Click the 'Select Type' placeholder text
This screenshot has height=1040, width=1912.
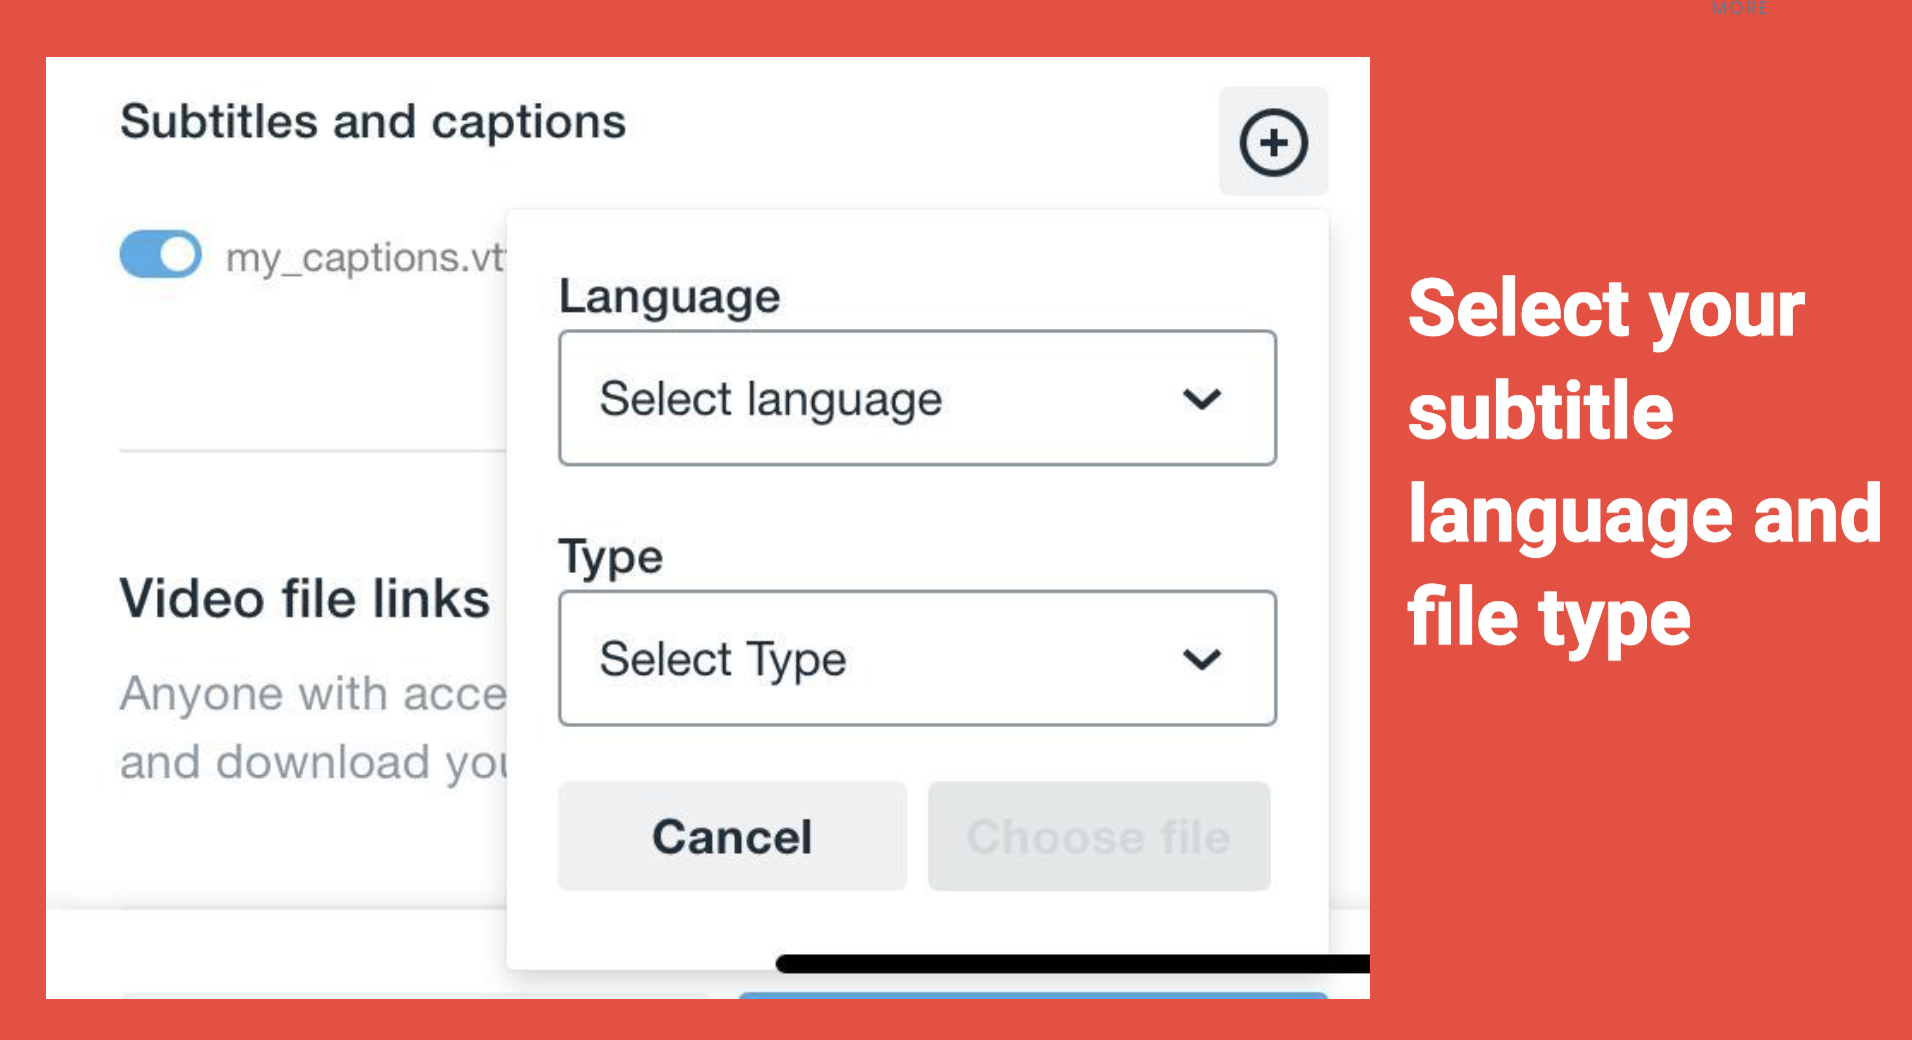[723, 660]
